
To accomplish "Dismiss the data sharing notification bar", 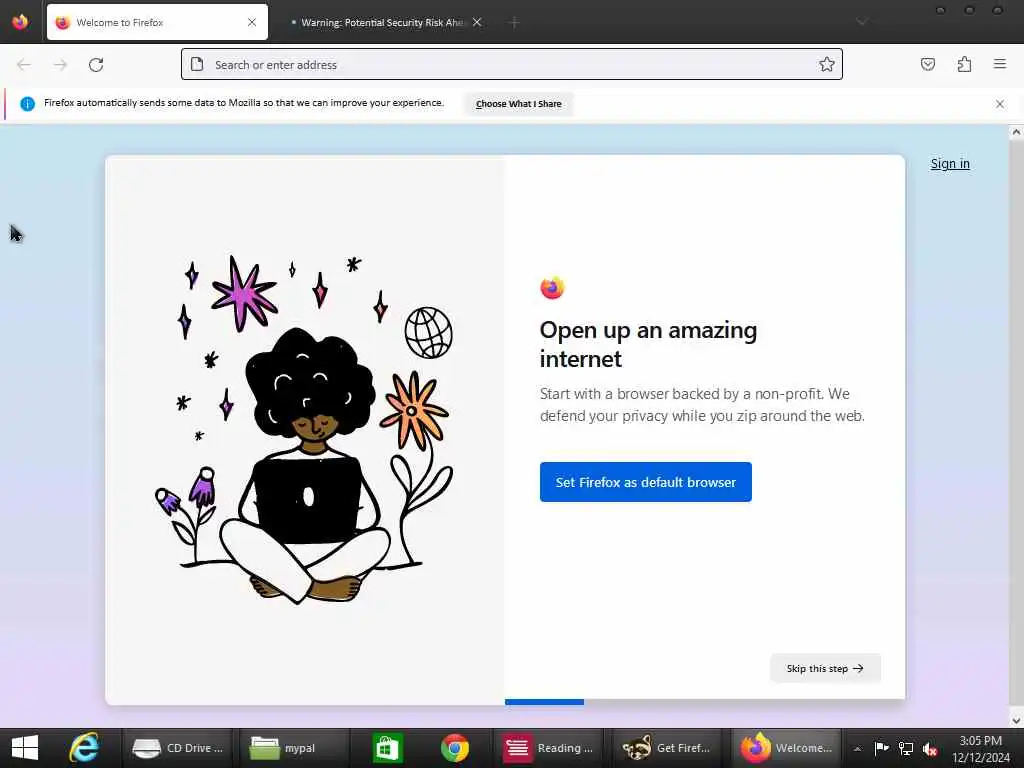I will (x=1000, y=104).
